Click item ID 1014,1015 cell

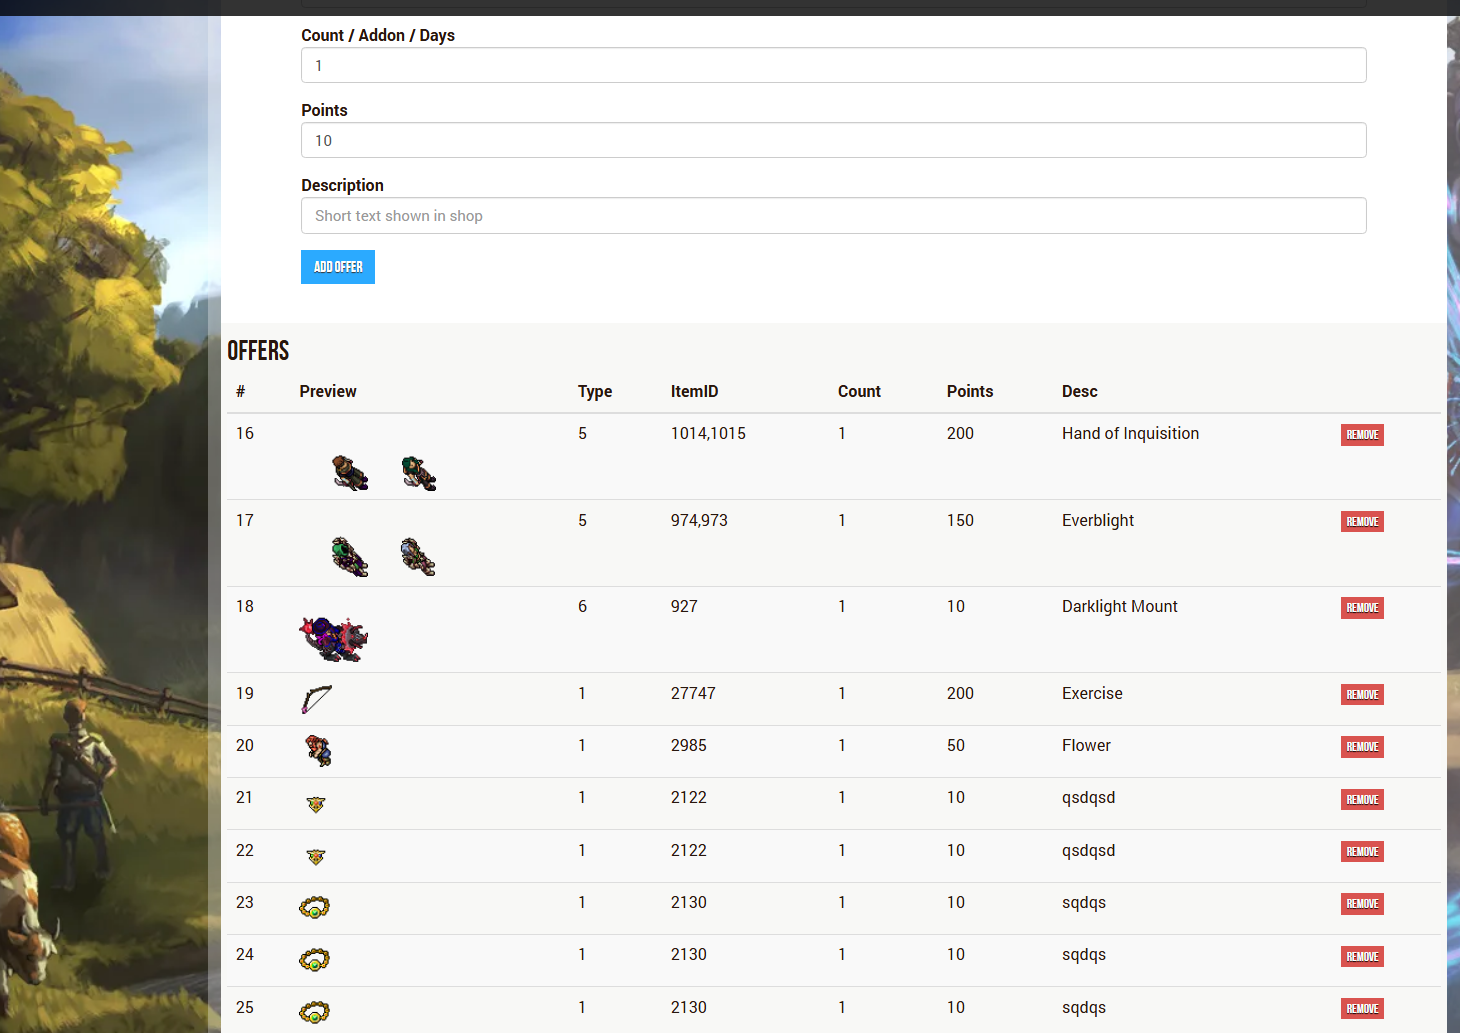click(x=708, y=433)
